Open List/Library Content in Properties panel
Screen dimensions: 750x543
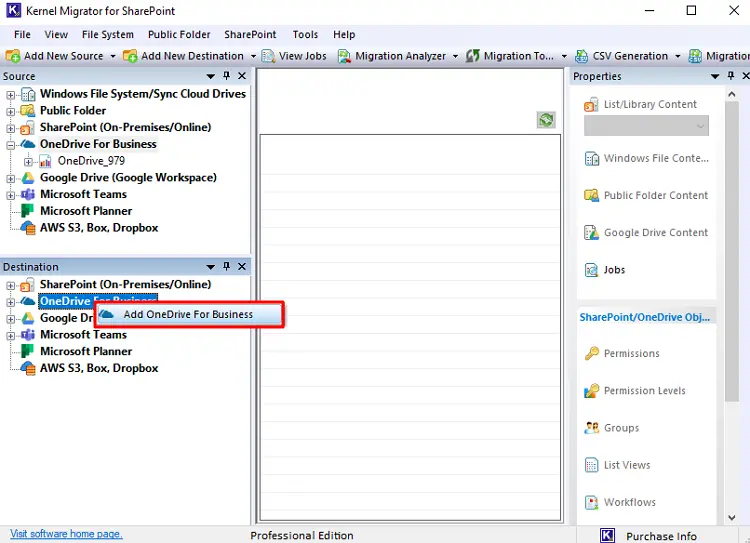click(x=650, y=104)
